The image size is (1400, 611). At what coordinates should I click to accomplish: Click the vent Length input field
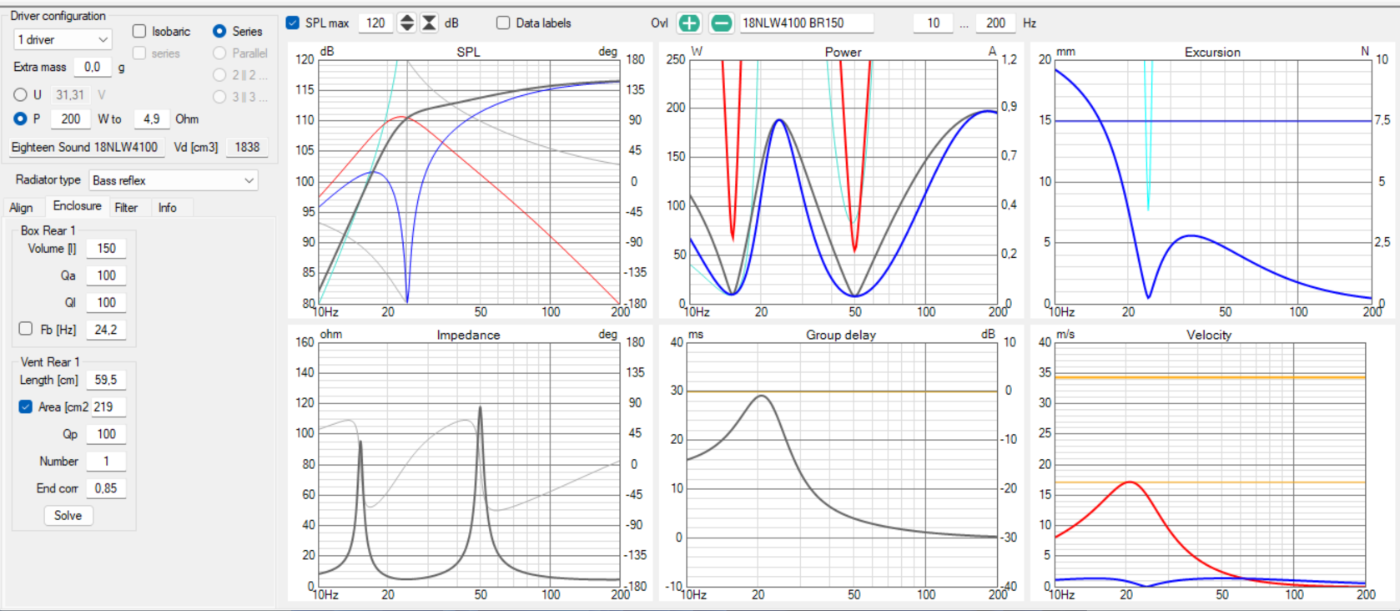(x=106, y=380)
